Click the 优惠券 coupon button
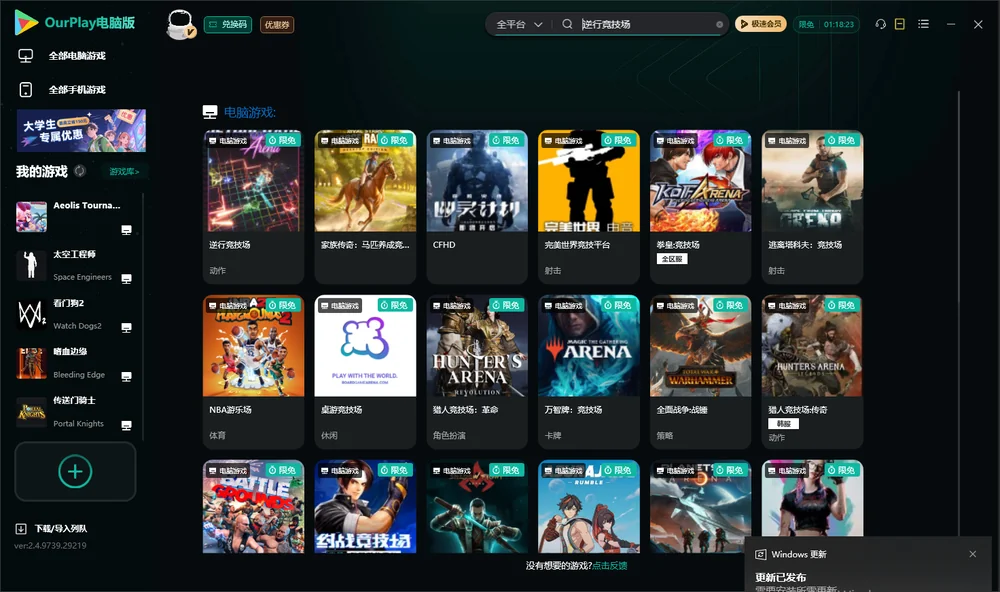This screenshot has height=592, width=1000. point(277,24)
